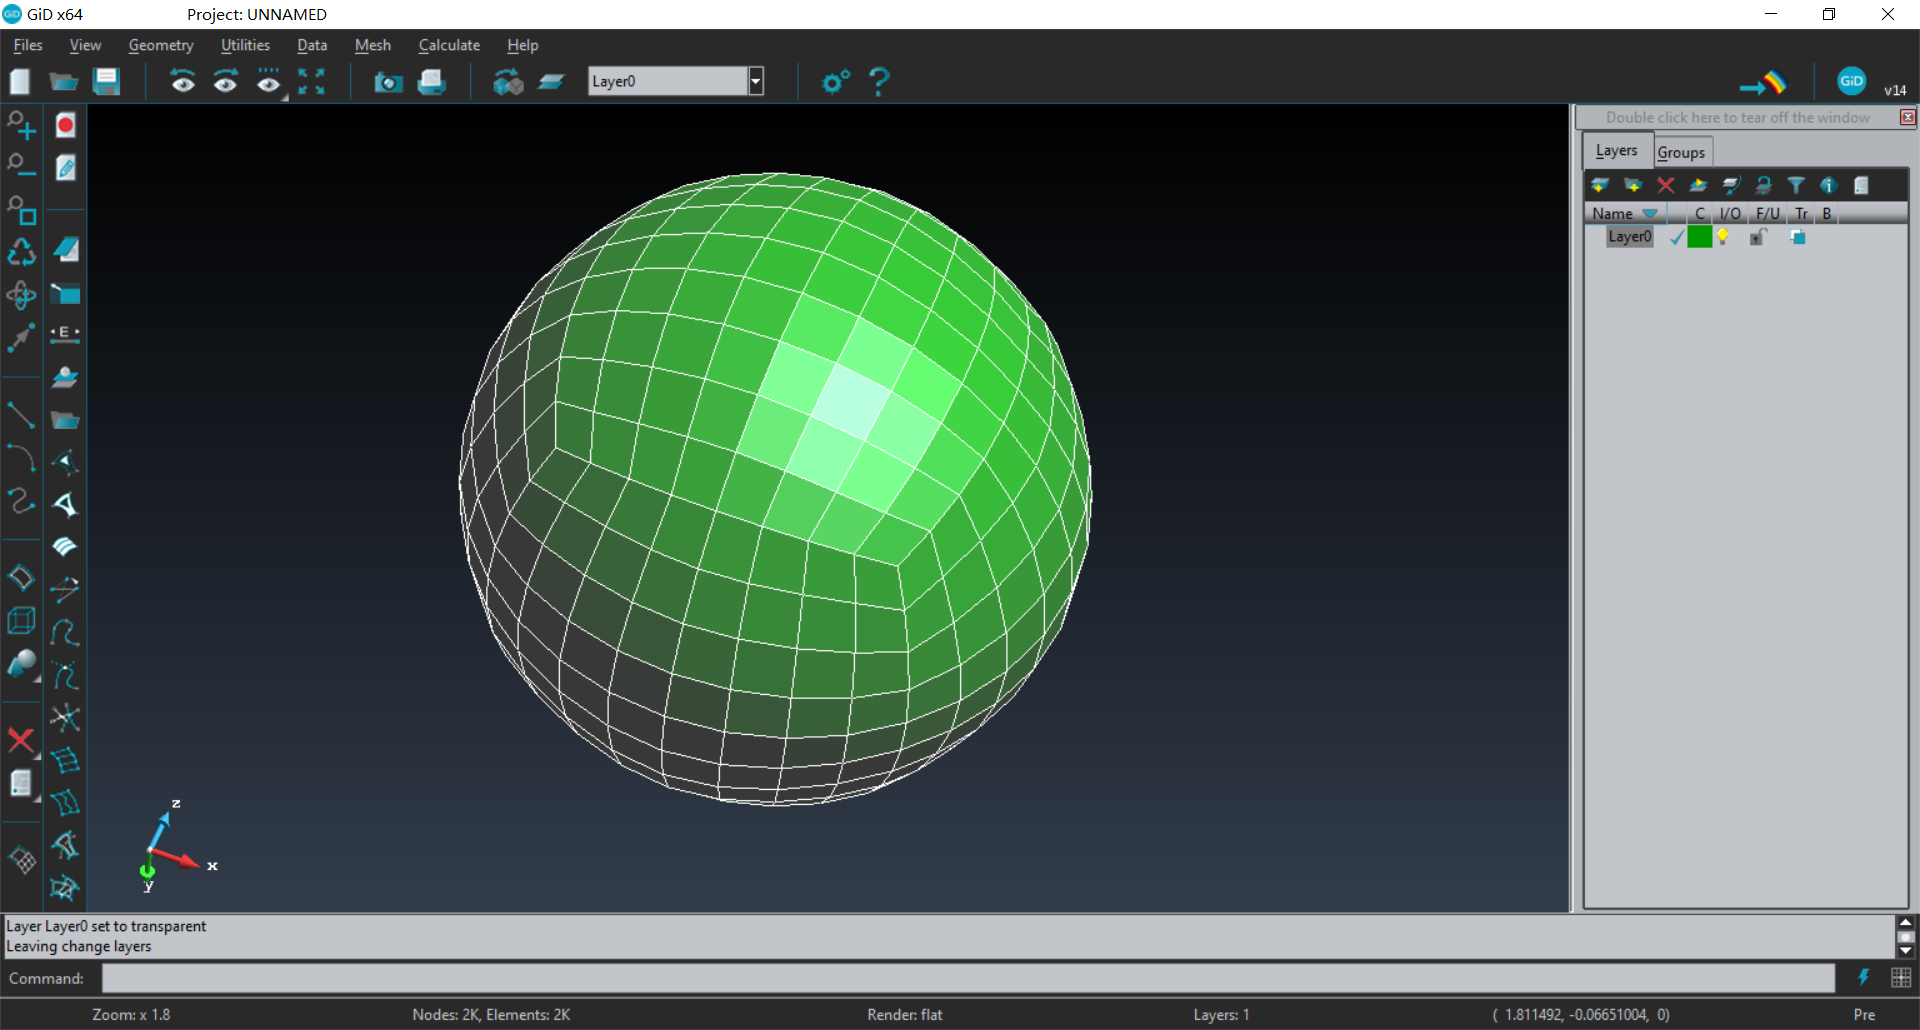Open the Layer0 dropdown in toolbar
Screen dimensions: 1920x1030
tap(756, 81)
